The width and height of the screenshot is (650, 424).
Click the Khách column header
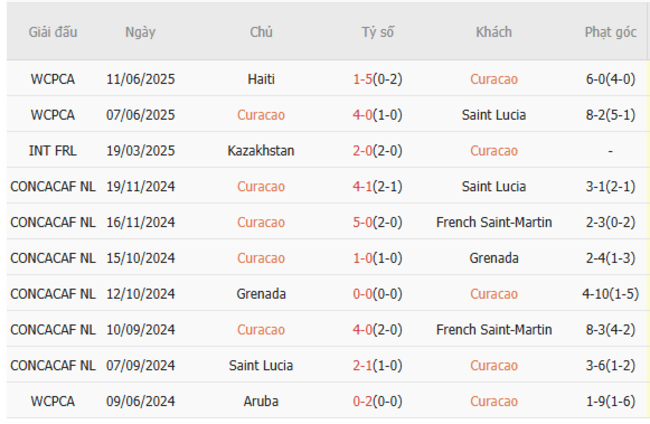click(x=493, y=32)
